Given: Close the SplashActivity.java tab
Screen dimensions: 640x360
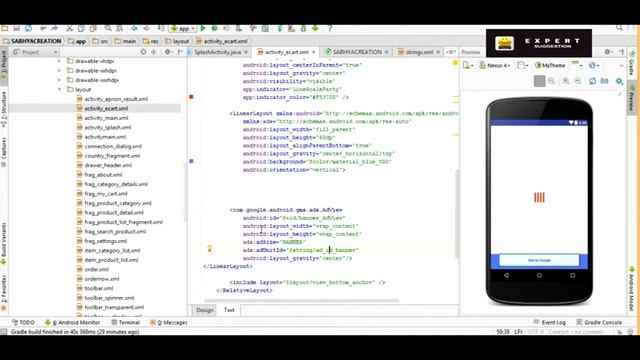Looking at the screenshot, I should click(x=246, y=52).
